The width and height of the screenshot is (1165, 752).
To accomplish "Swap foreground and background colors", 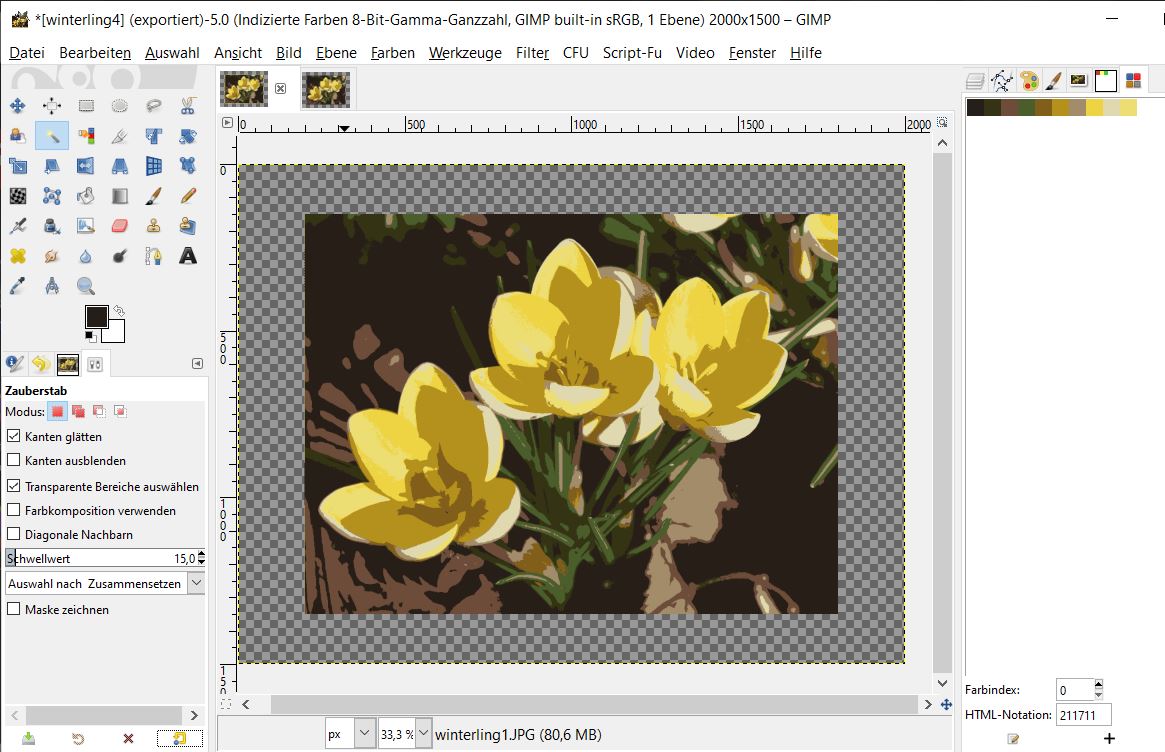I will 119,310.
